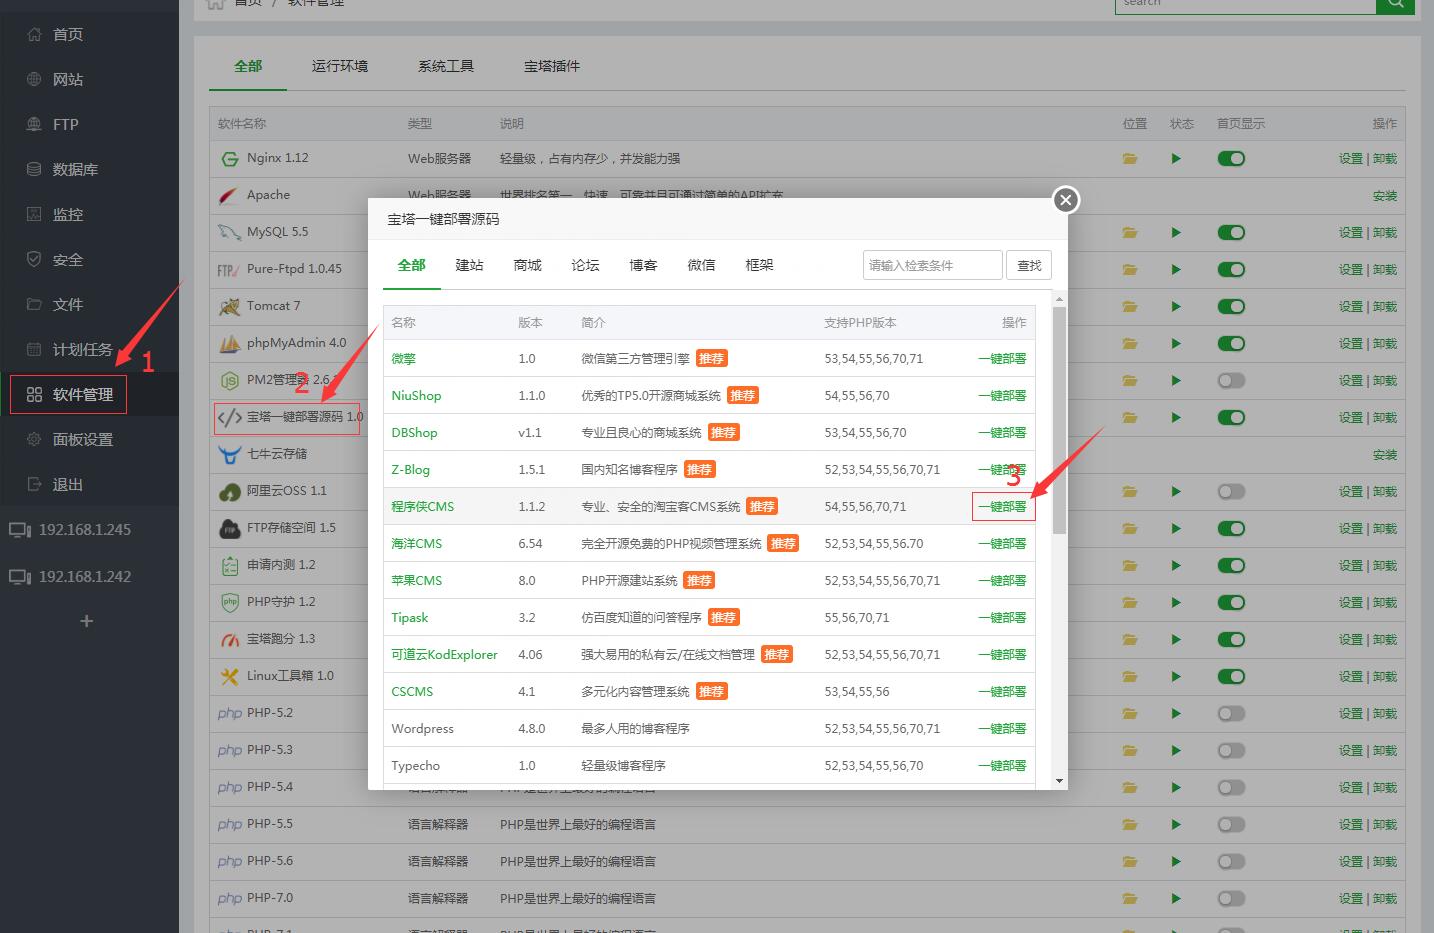Switch to the 系统工具 tab
The height and width of the screenshot is (933, 1434).
coord(446,66)
